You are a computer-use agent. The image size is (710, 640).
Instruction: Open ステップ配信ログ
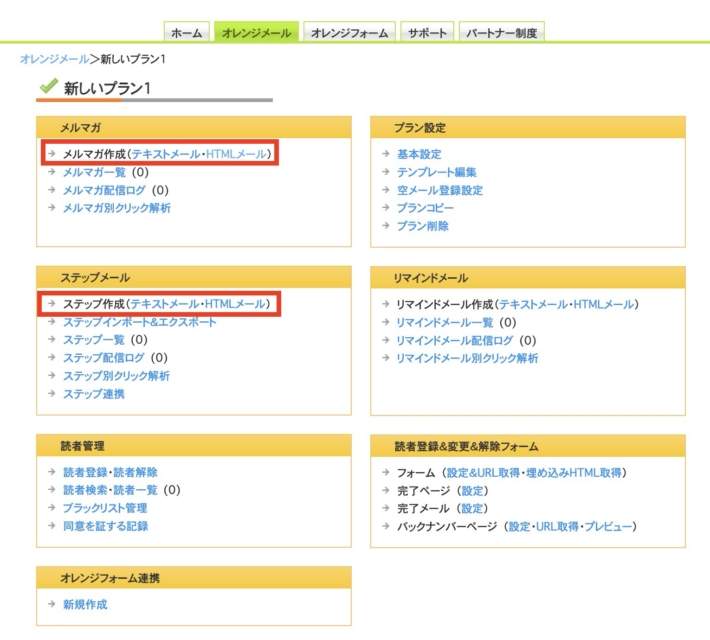[104, 358]
